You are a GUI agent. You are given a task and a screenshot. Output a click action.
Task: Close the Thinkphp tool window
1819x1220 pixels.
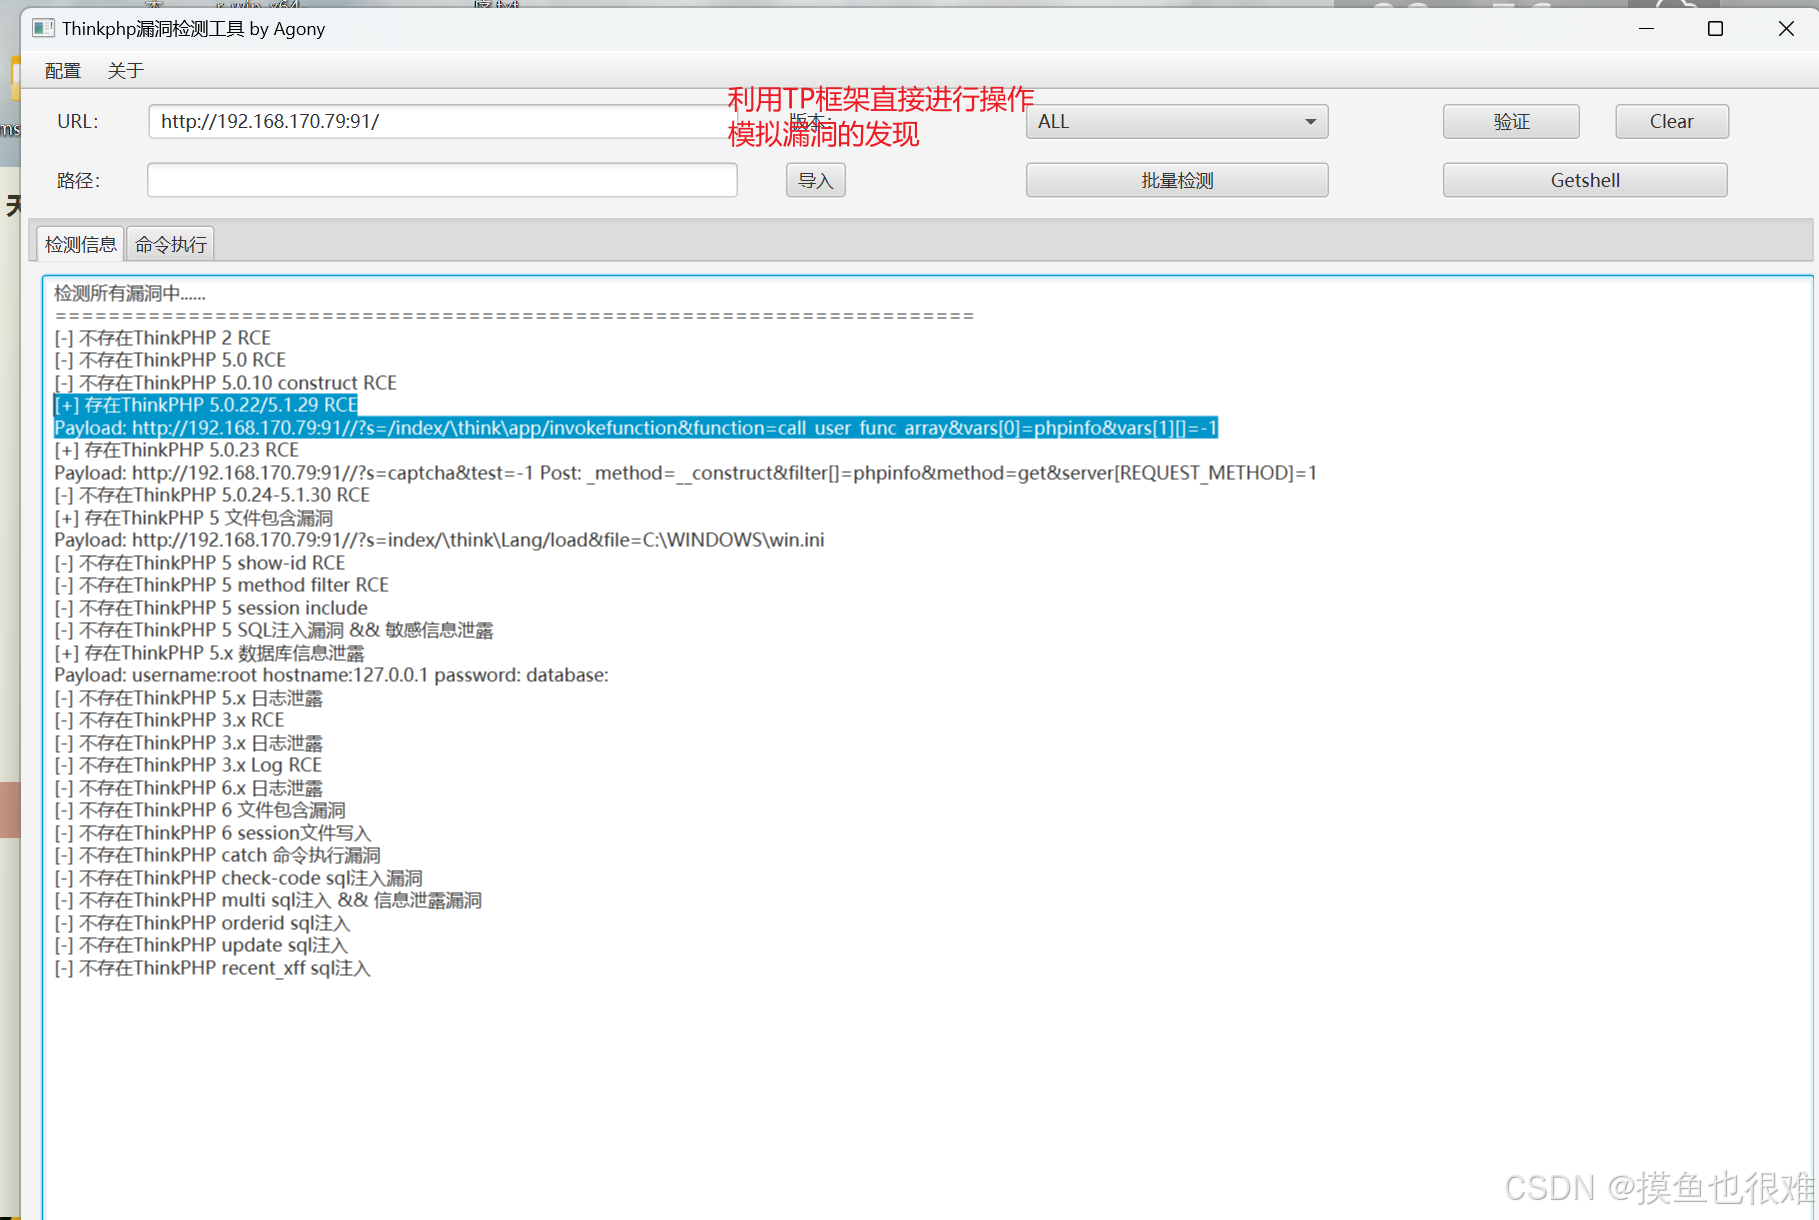click(1786, 29)
